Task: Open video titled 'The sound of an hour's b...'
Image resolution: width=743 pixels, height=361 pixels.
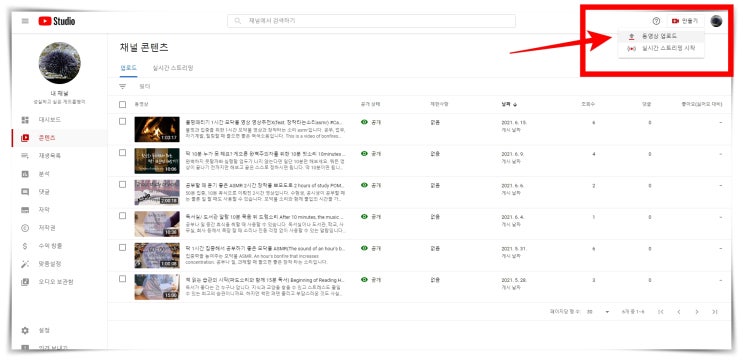Action: [265, 248]
